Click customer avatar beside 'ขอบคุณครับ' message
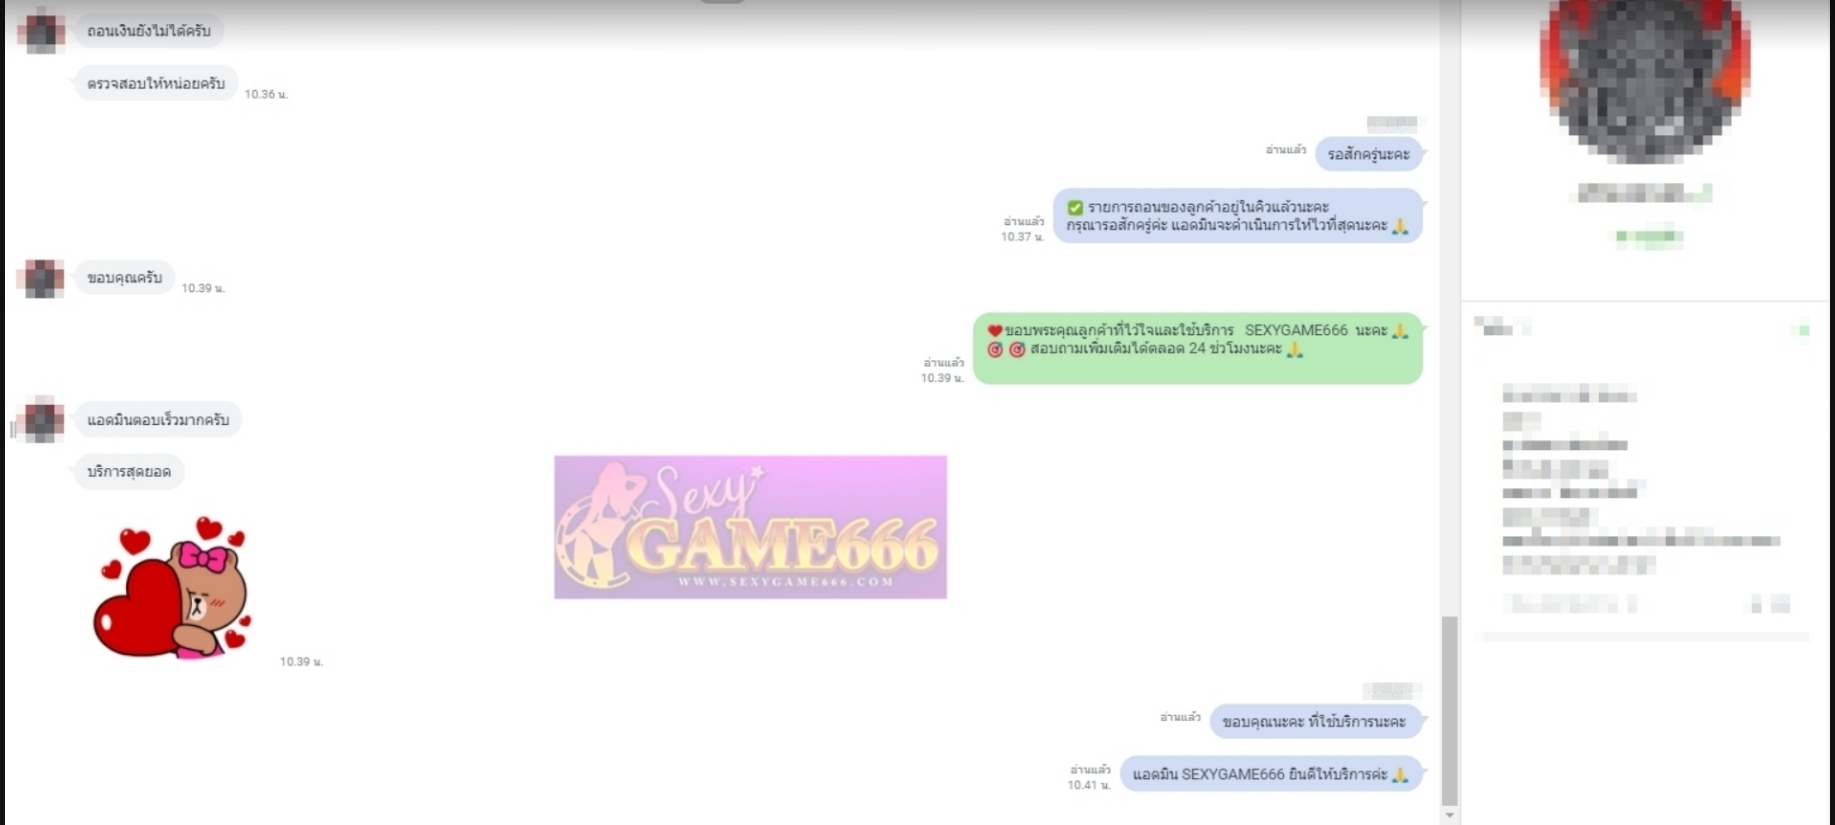This screenshot has height=825, width=1835. (x=42, y=278)
